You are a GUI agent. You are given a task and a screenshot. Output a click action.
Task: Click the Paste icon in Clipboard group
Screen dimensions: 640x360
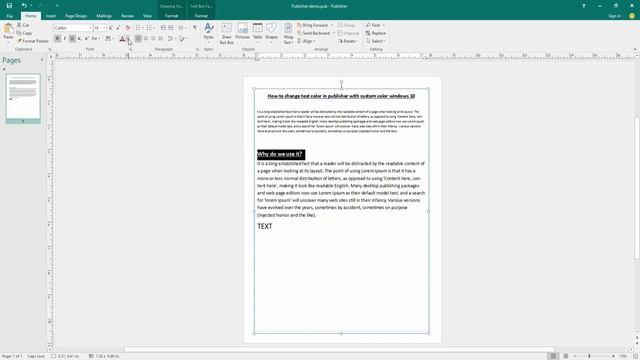pos(8,29)
